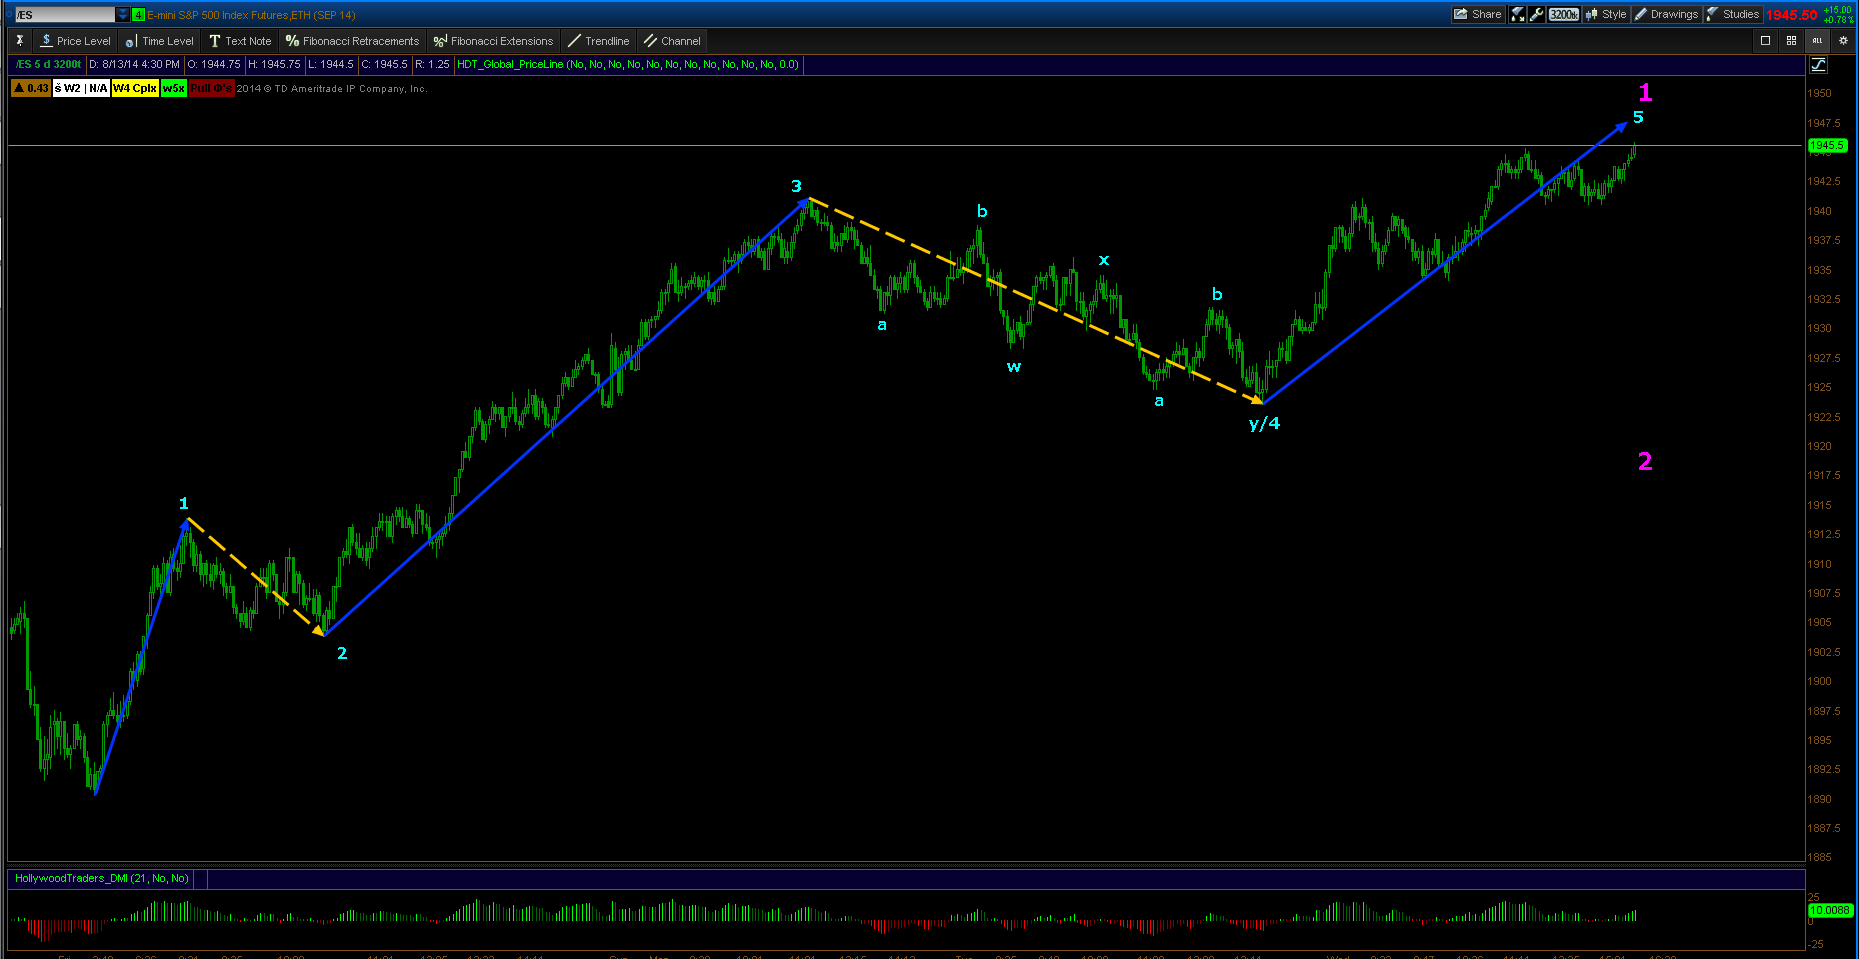1859x959 pixels.
Task: Select the magenta 1 wave label
Action: (1645, 93)
